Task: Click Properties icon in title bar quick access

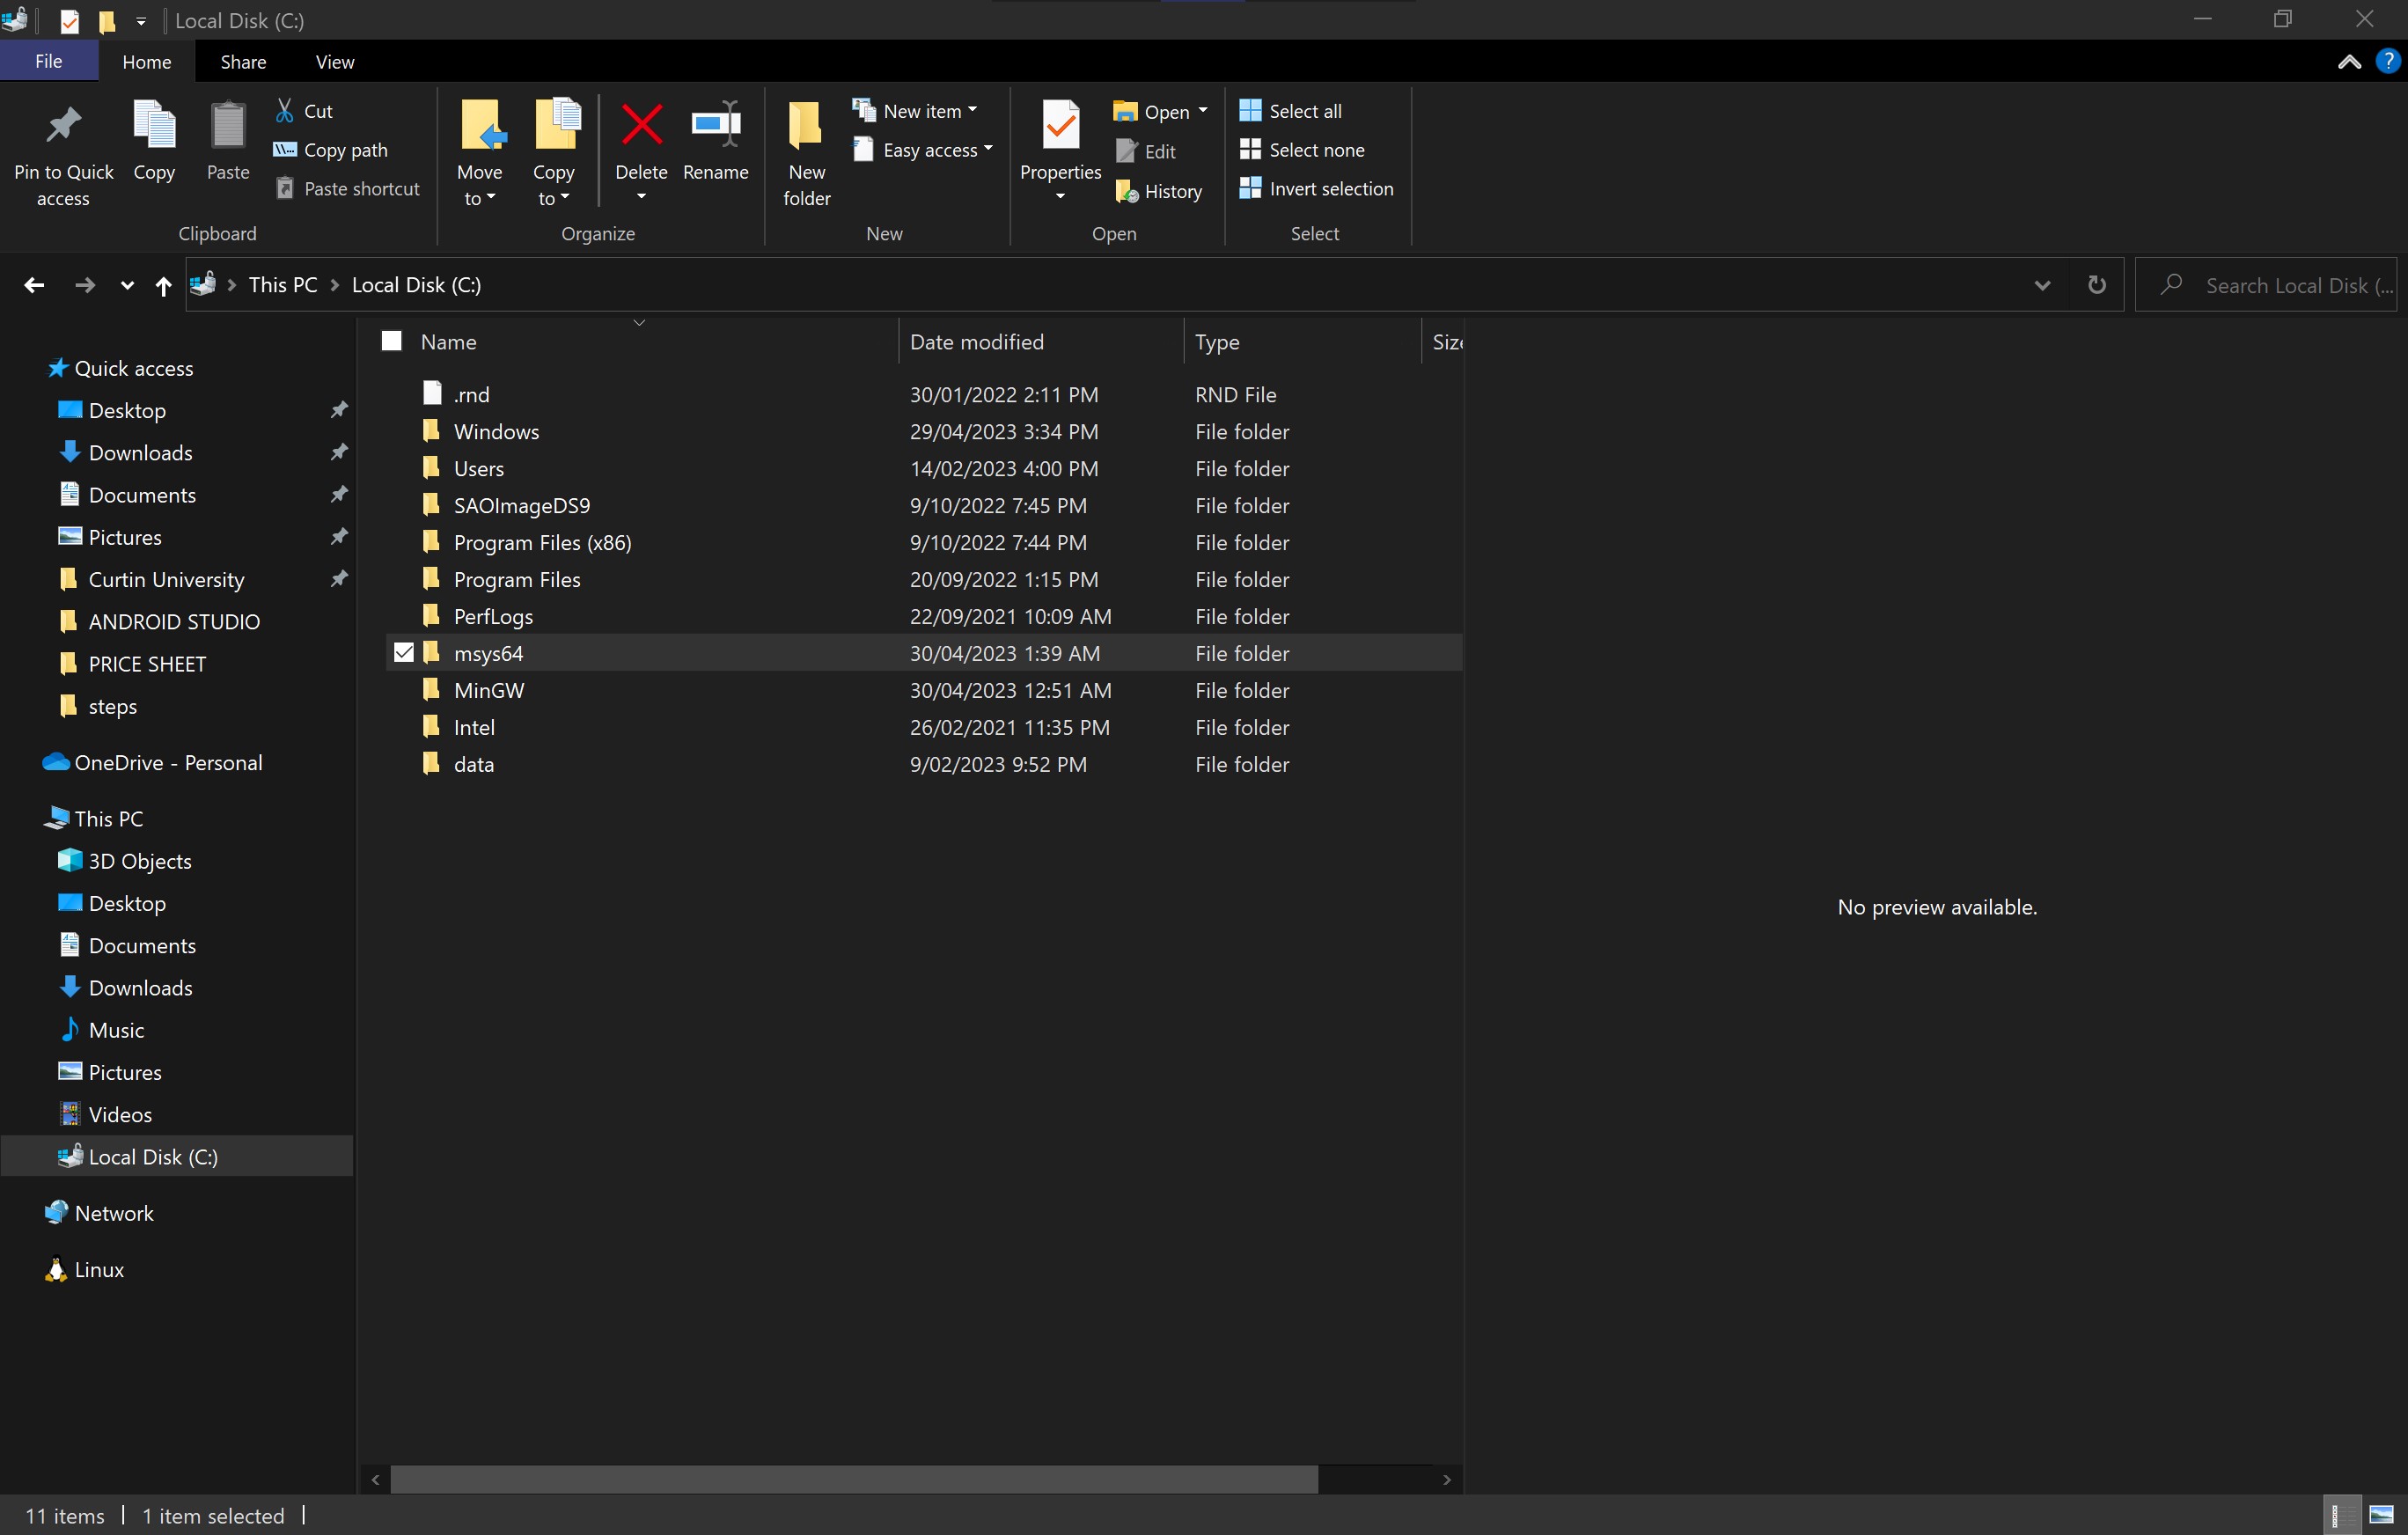Action: (x=70, y=21)
